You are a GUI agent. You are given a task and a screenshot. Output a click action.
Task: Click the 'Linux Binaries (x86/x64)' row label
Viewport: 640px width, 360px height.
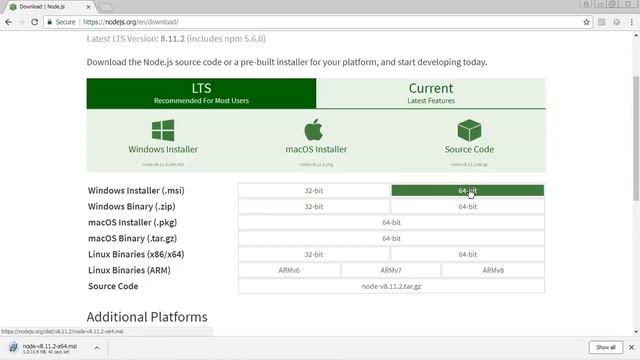pyautogui.click(x=136, y=254)
